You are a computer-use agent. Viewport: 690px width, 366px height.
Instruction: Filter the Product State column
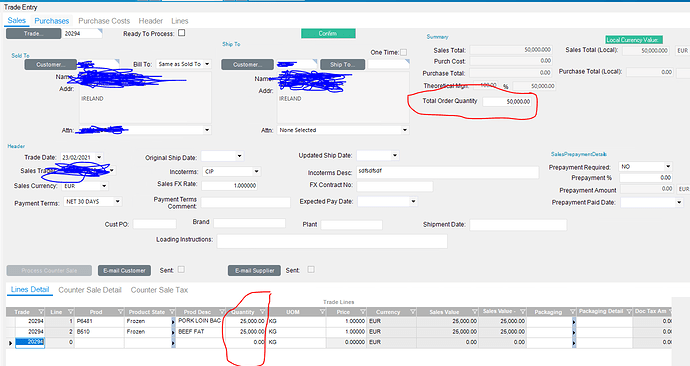(172, 312)
